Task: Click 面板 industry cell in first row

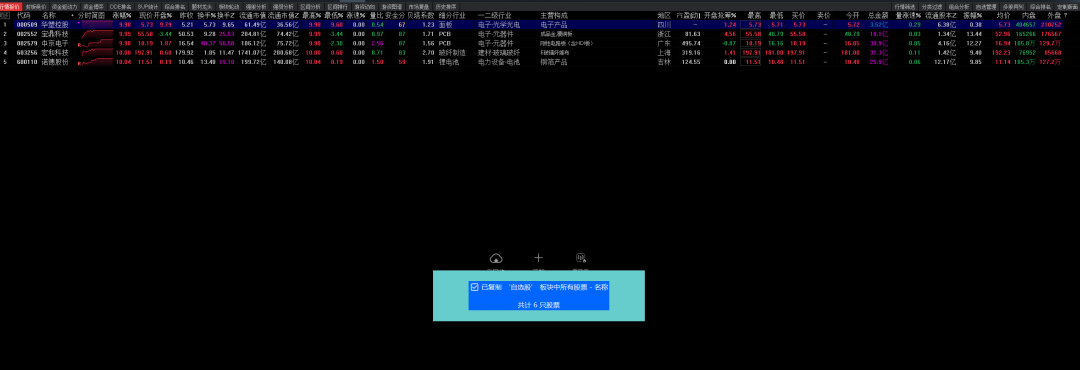Action: click(445, 24)
